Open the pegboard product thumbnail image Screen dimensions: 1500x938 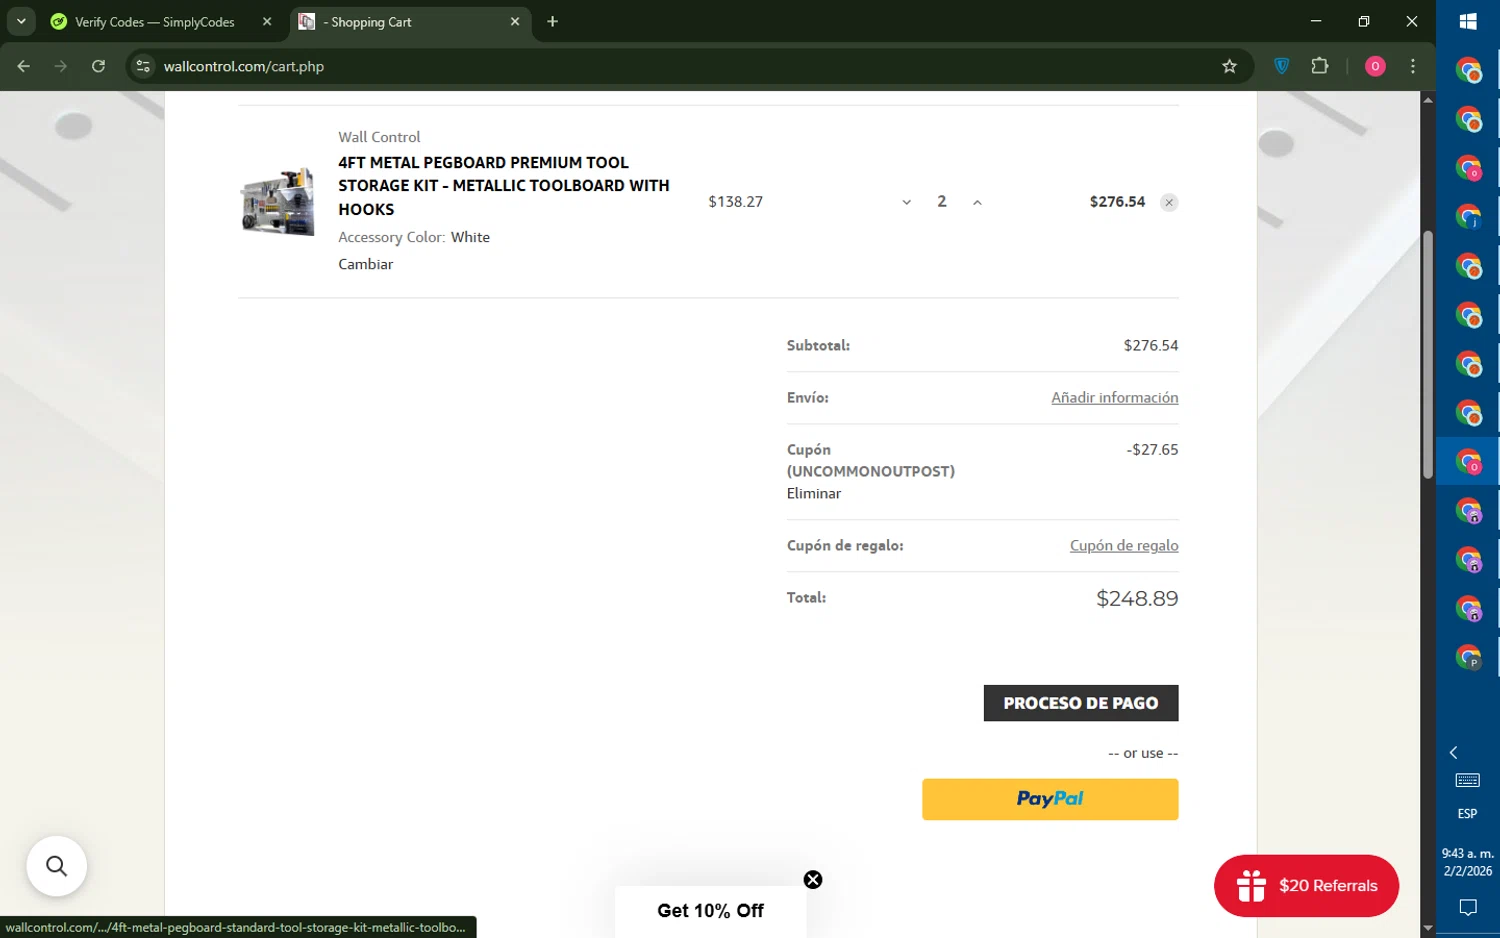pos(277,201)
